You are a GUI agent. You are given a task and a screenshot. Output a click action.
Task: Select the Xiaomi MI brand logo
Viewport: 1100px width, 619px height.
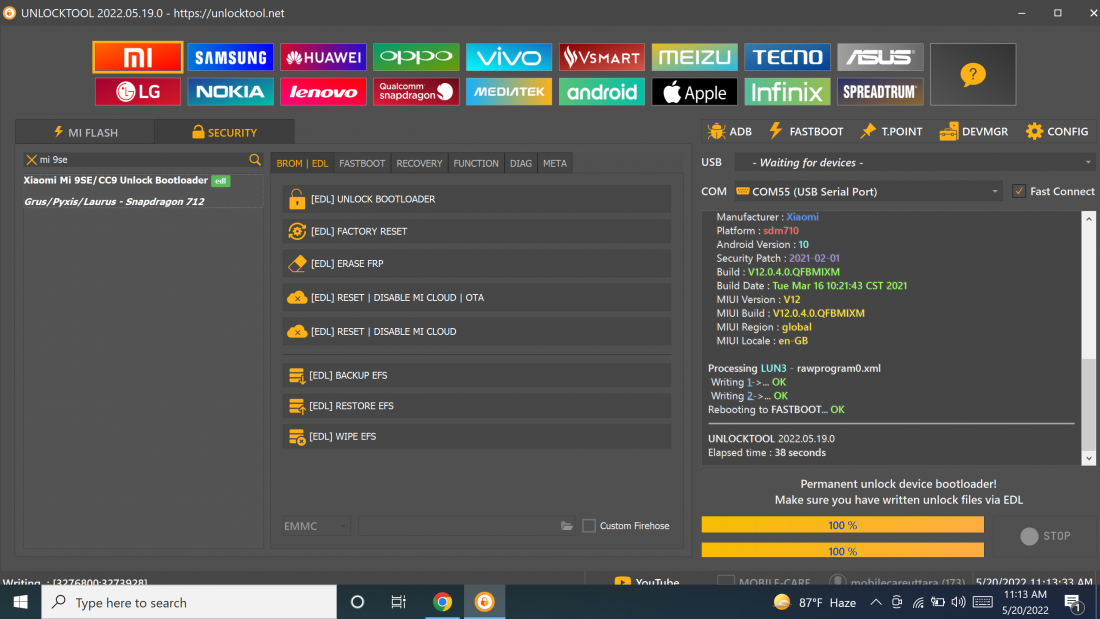click(138, 58)
